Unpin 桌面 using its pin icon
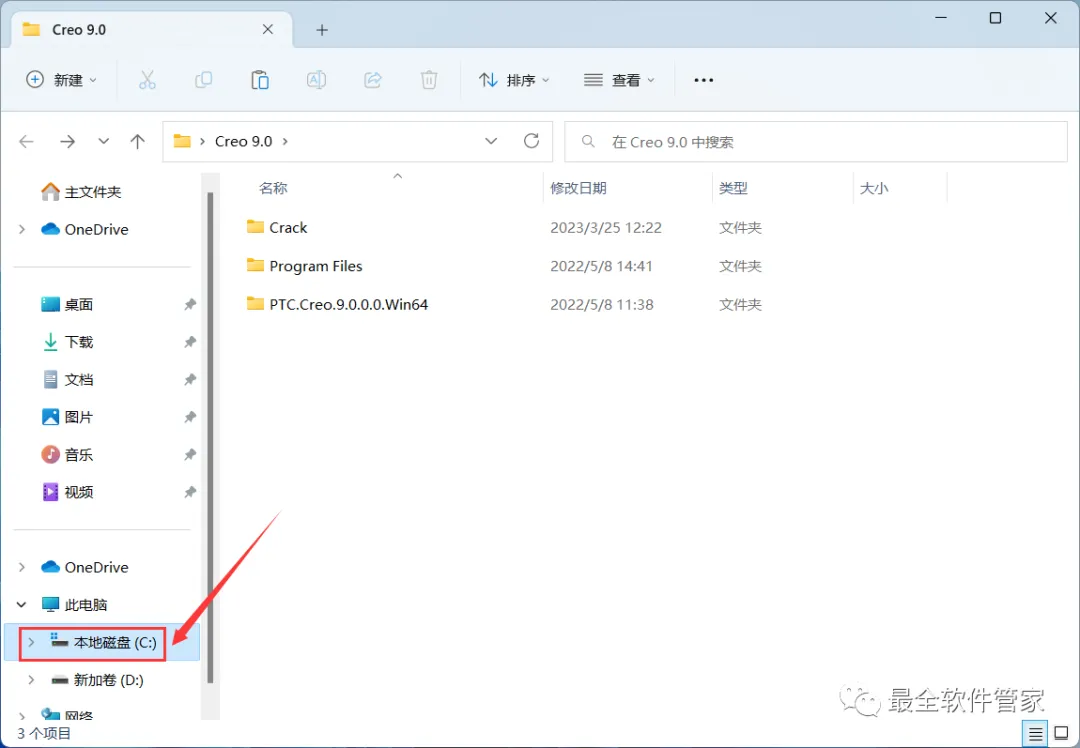This screenshot has width=1080, height=748. click(x=190, y=304)
